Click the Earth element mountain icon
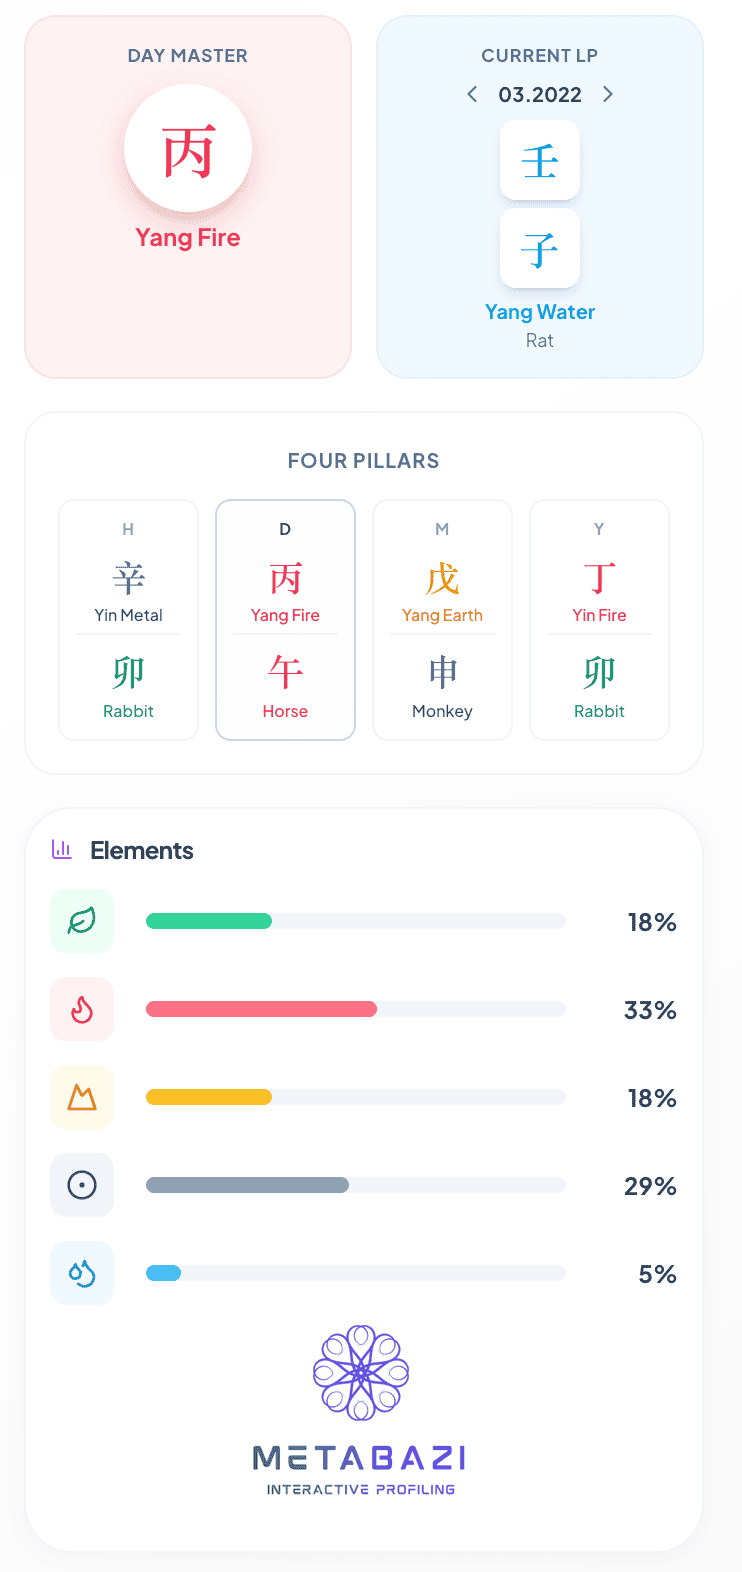This screenshot has width=742, height=1572. 82,1097
